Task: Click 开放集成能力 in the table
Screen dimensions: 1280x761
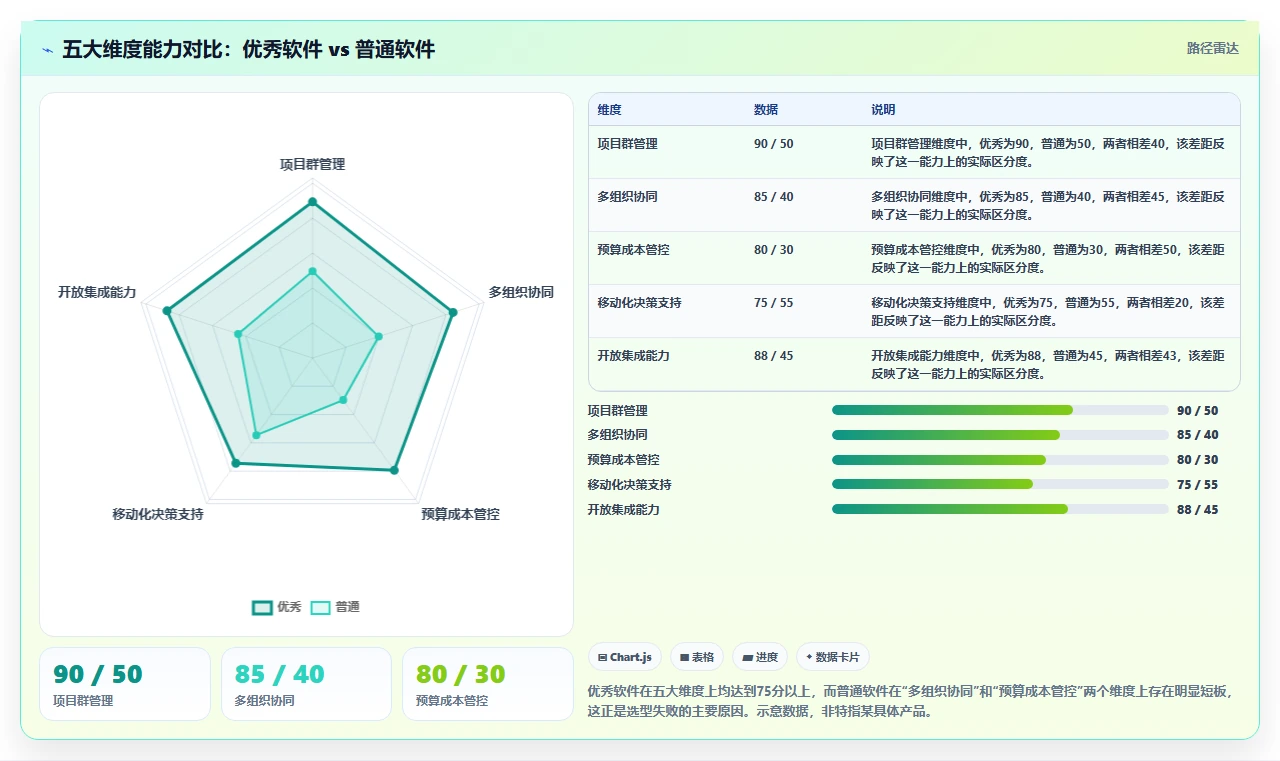Action: (x=634, y=356)
